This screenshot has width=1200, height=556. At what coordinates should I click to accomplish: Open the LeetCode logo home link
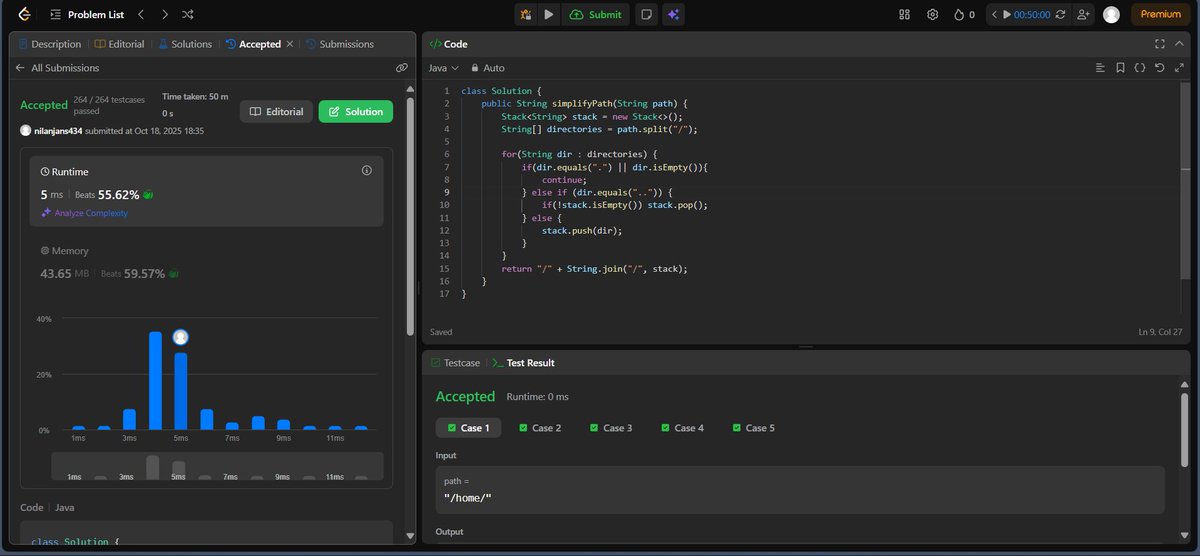(x=24, y=15)
